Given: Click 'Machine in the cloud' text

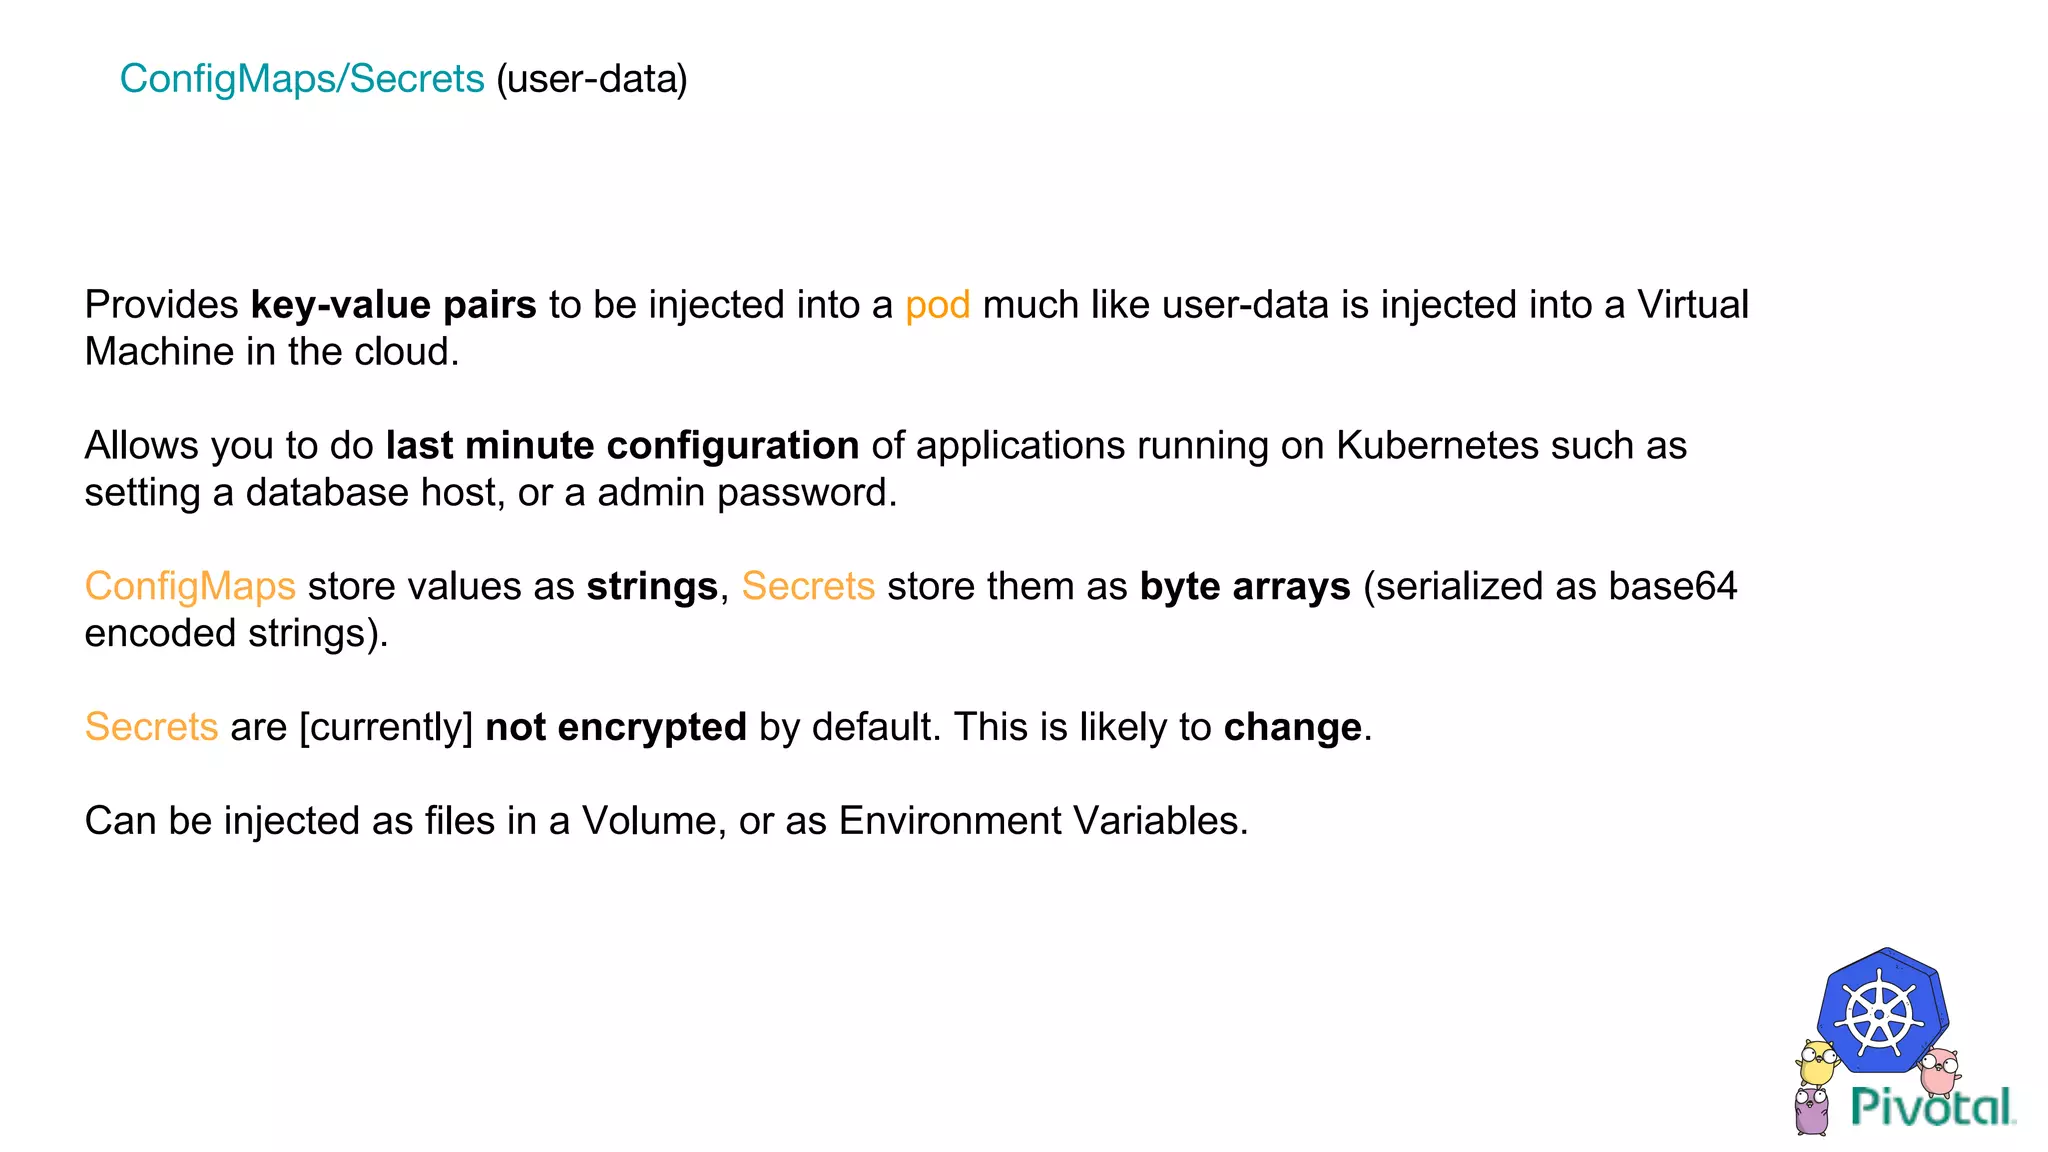Looking at the screenshot, I should point(271,352).
